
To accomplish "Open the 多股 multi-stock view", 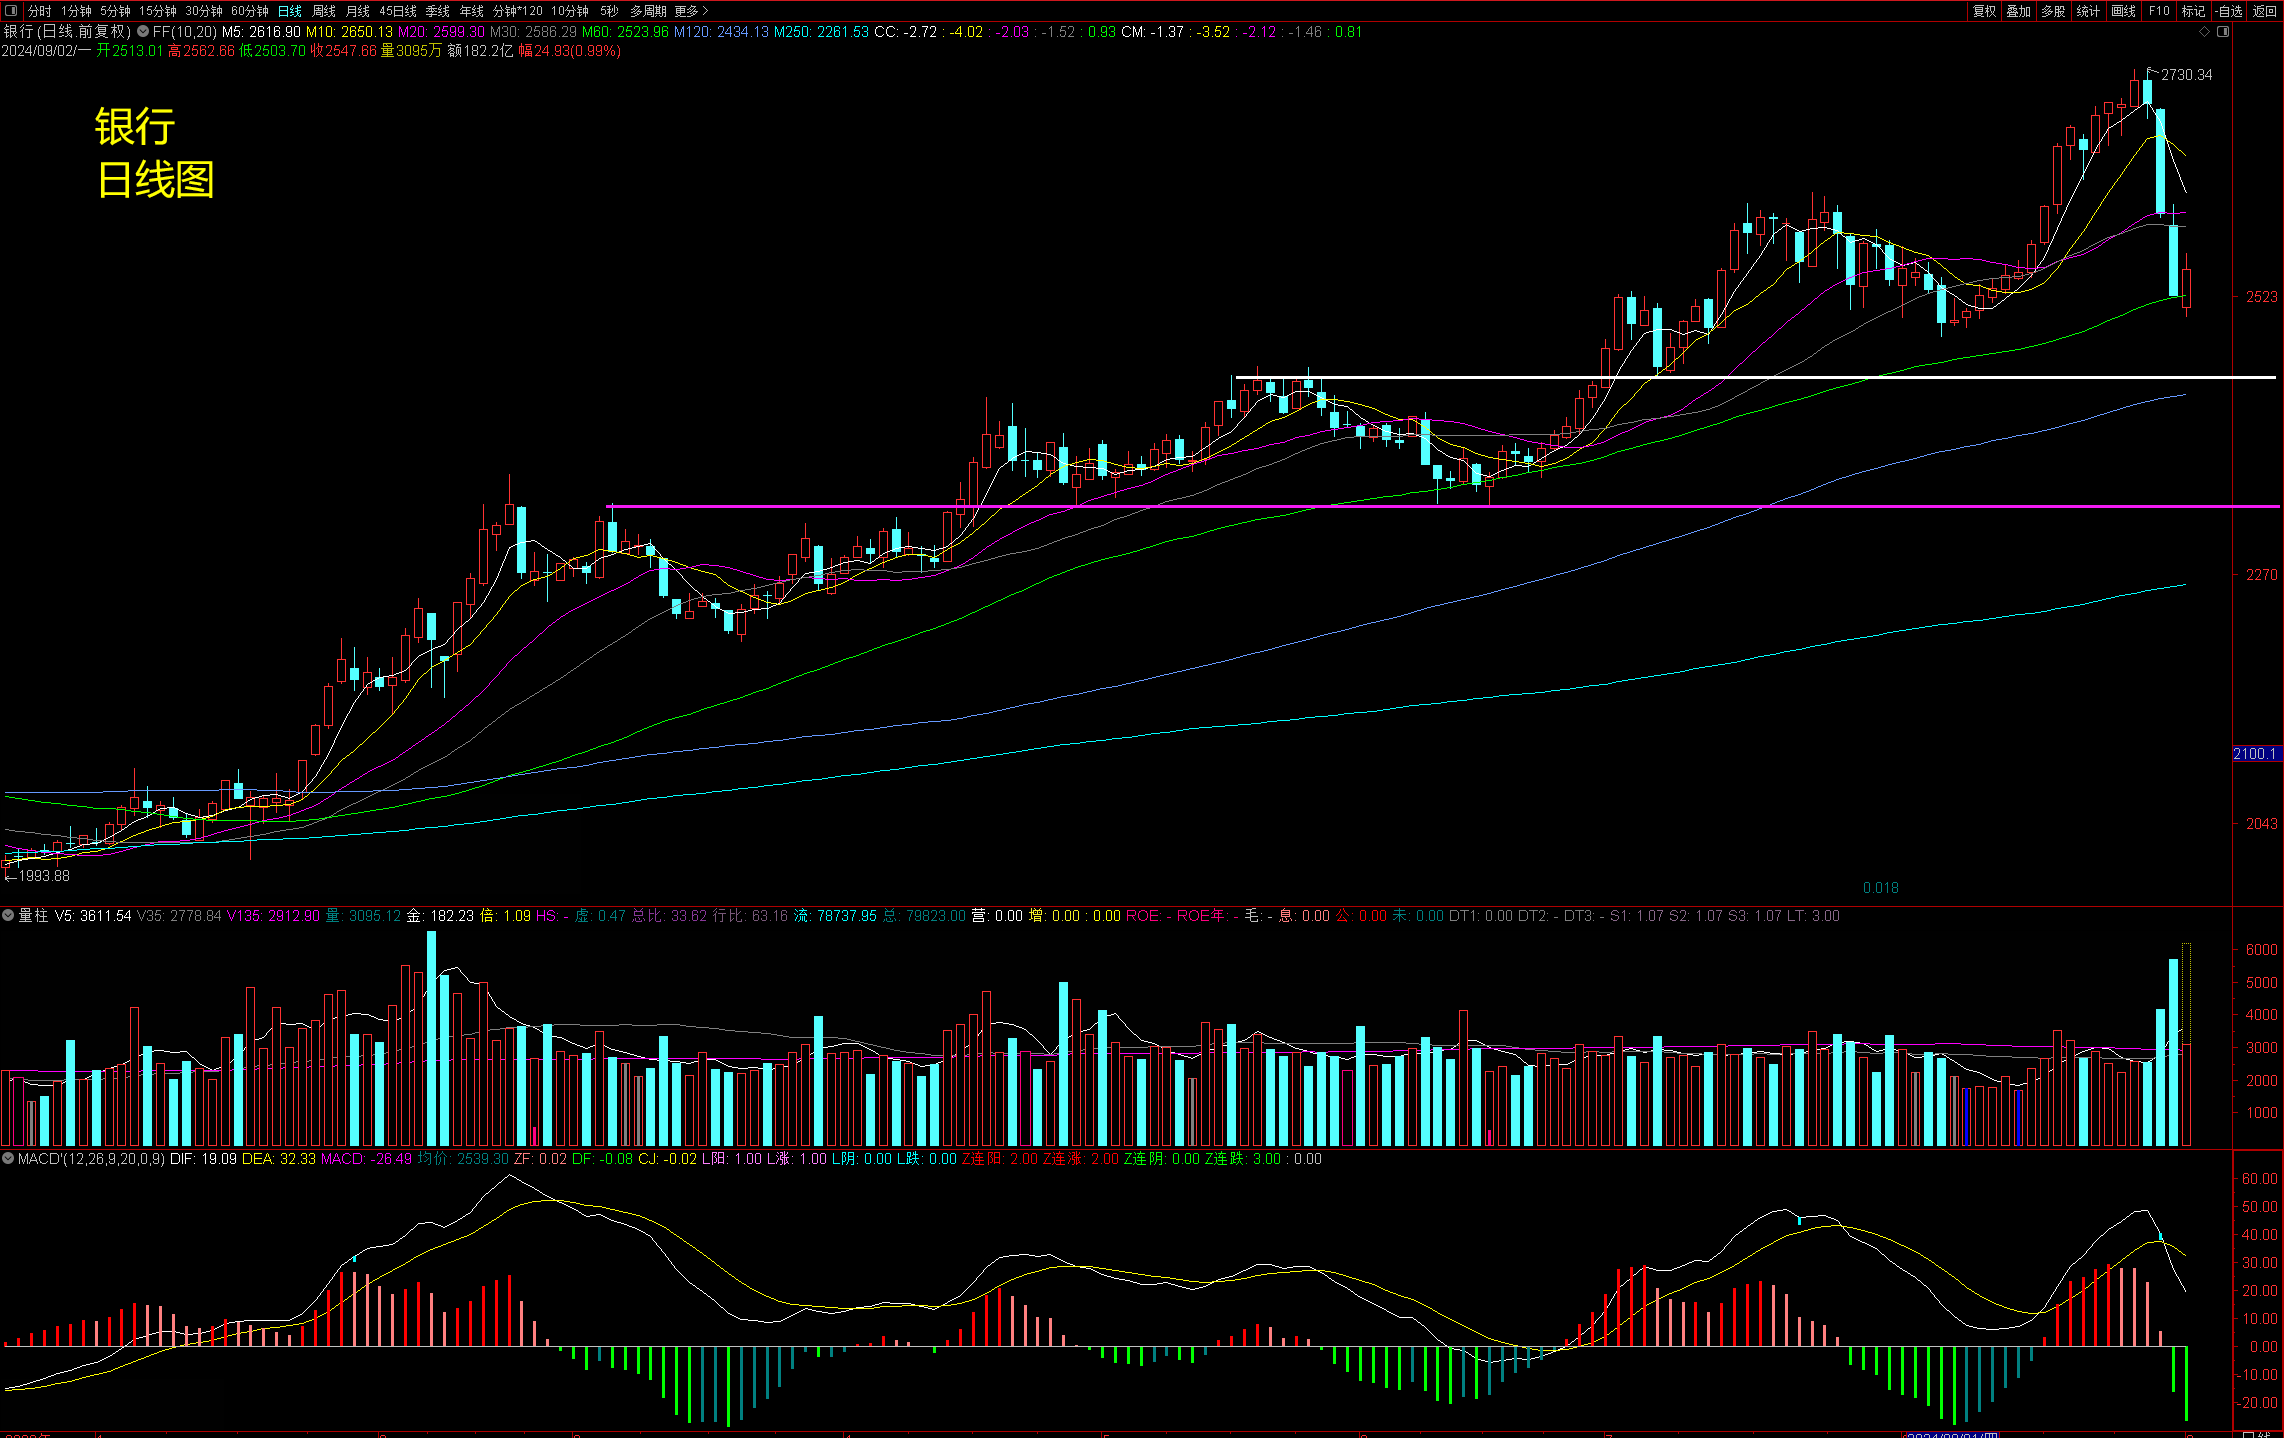I will [2053, 11].
